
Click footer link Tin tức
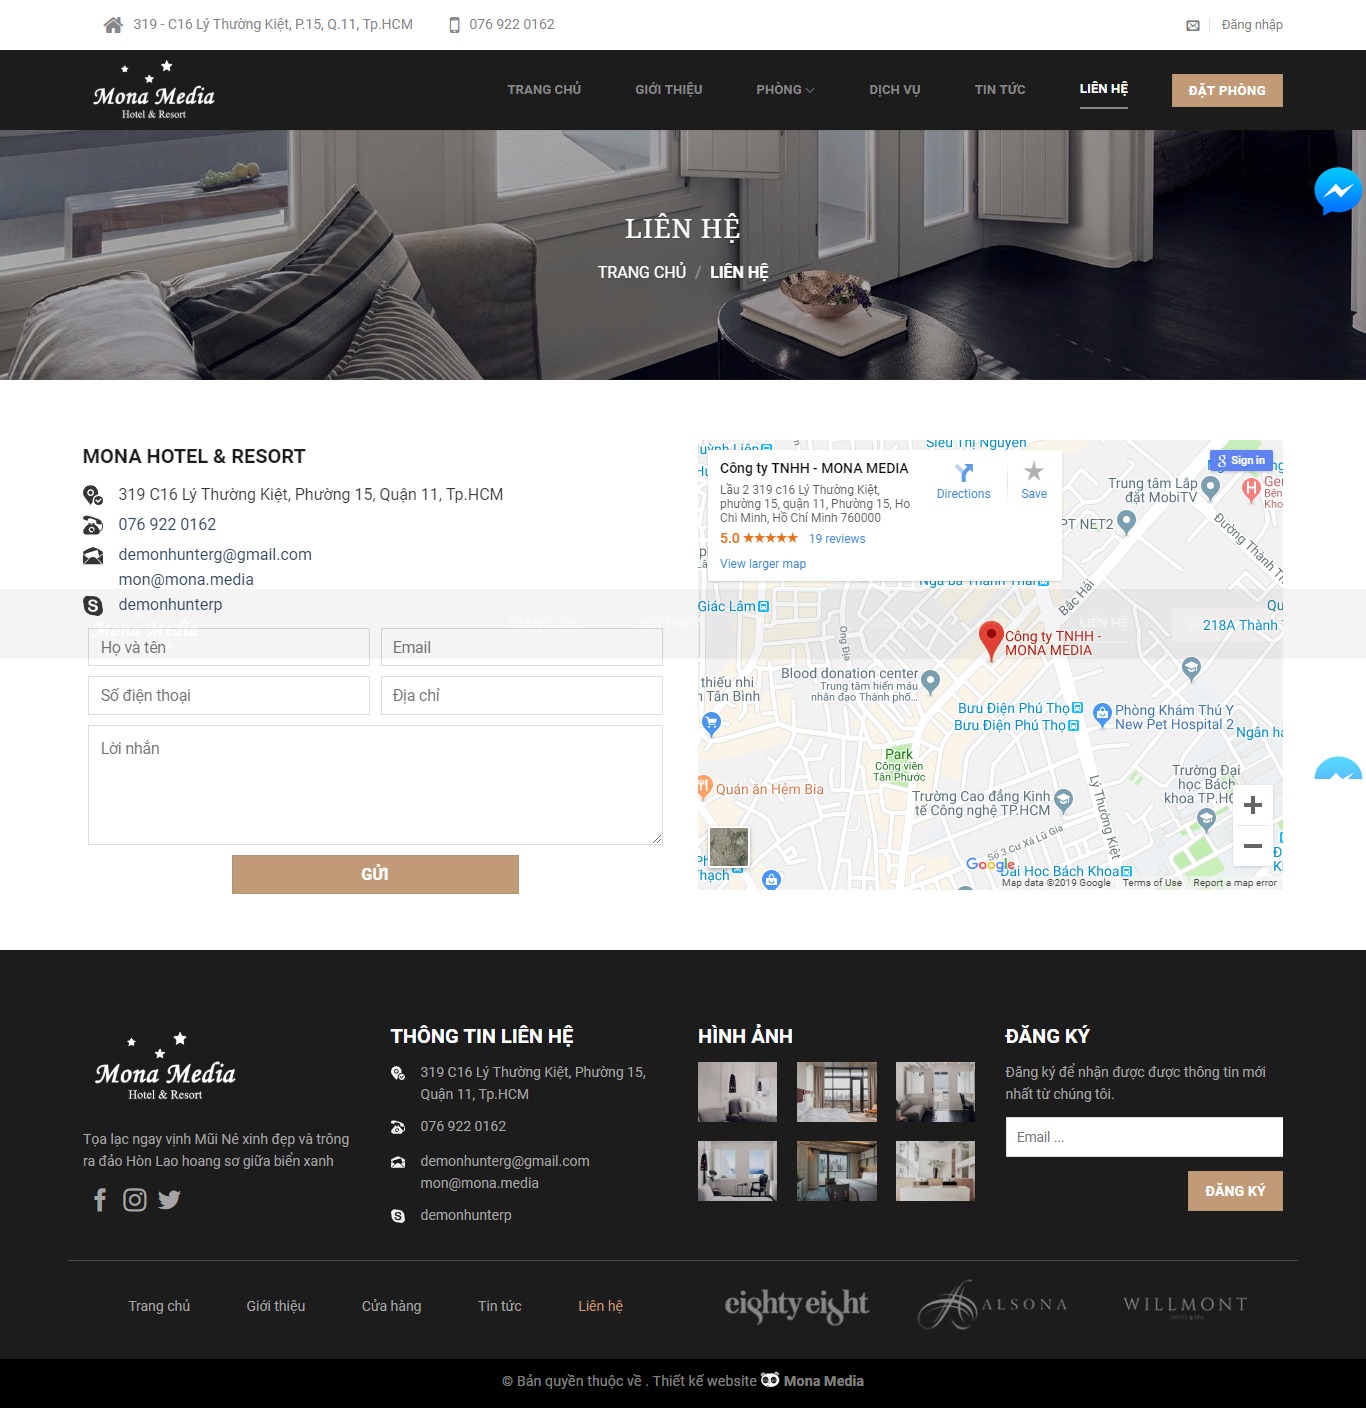tap(500, 1306)
